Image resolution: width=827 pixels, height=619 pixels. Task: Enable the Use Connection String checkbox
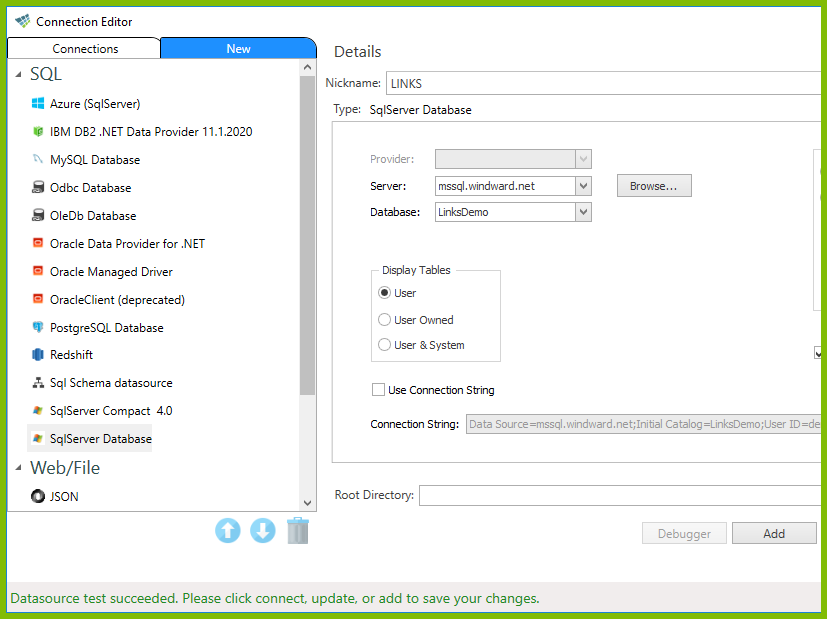(x=378, y=390)
